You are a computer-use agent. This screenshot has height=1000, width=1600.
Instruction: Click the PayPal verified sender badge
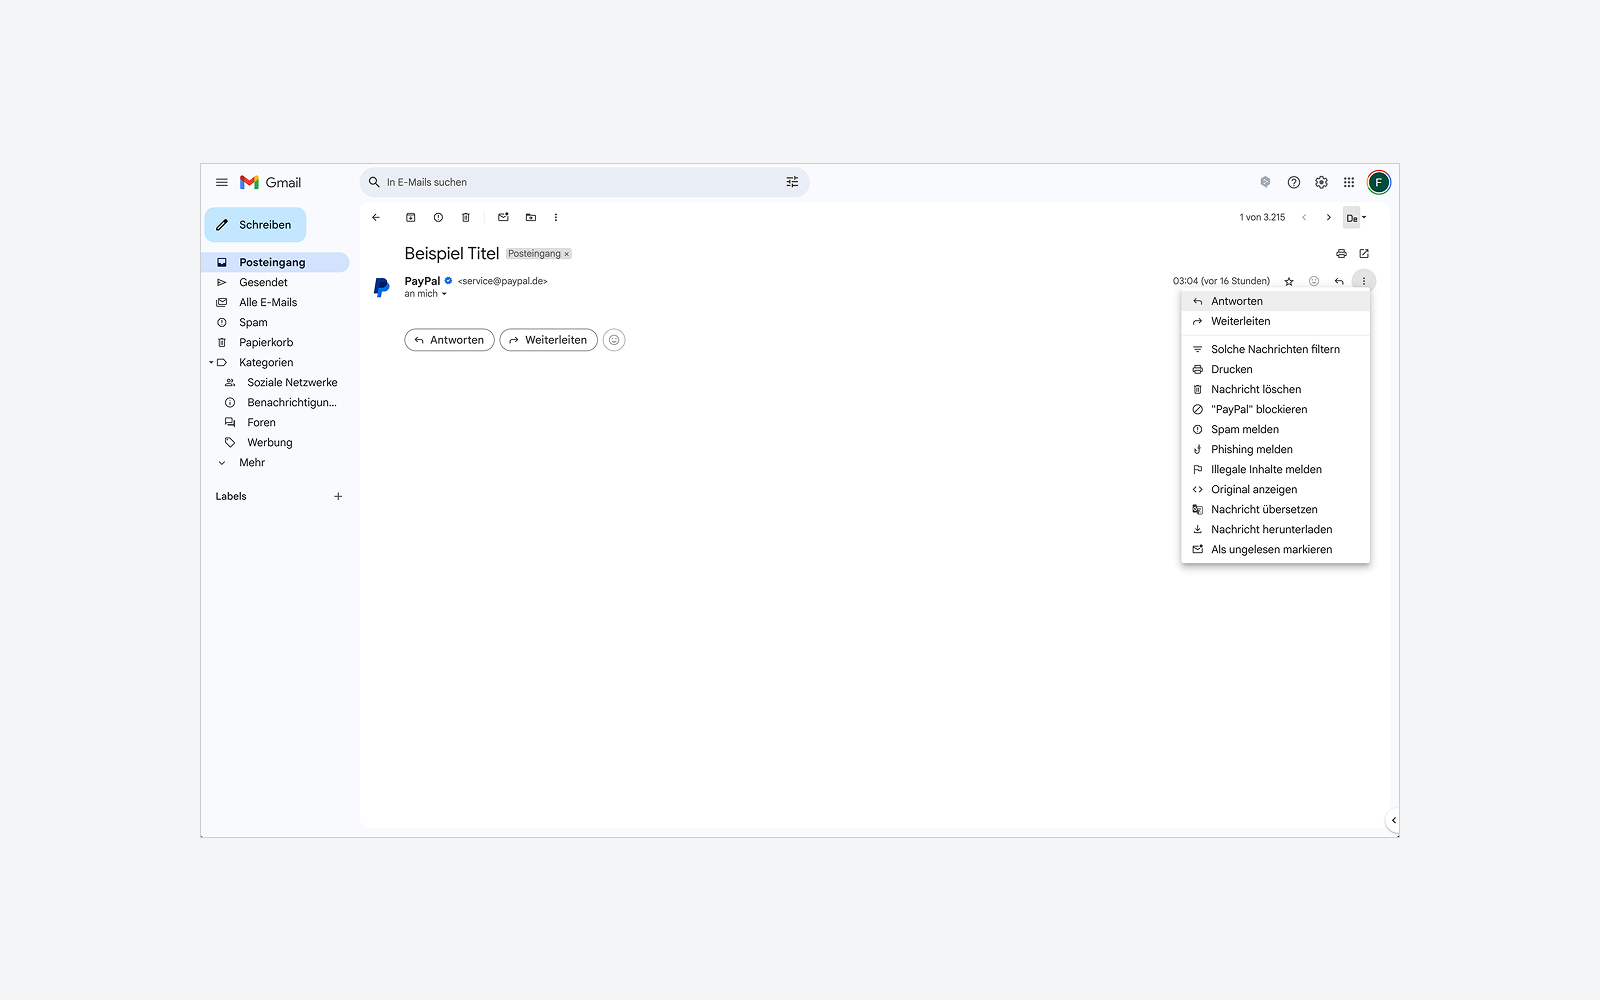[449, 281]
